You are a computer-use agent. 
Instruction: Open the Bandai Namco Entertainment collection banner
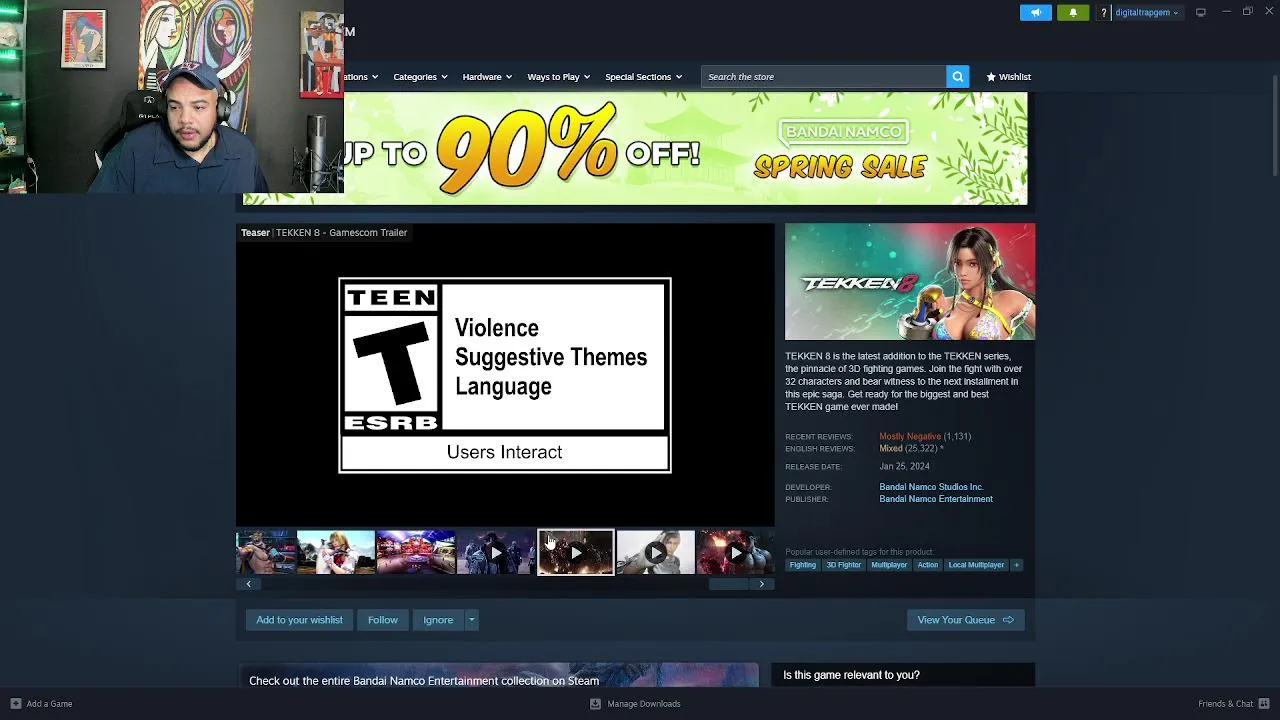[x=498, y=675]
